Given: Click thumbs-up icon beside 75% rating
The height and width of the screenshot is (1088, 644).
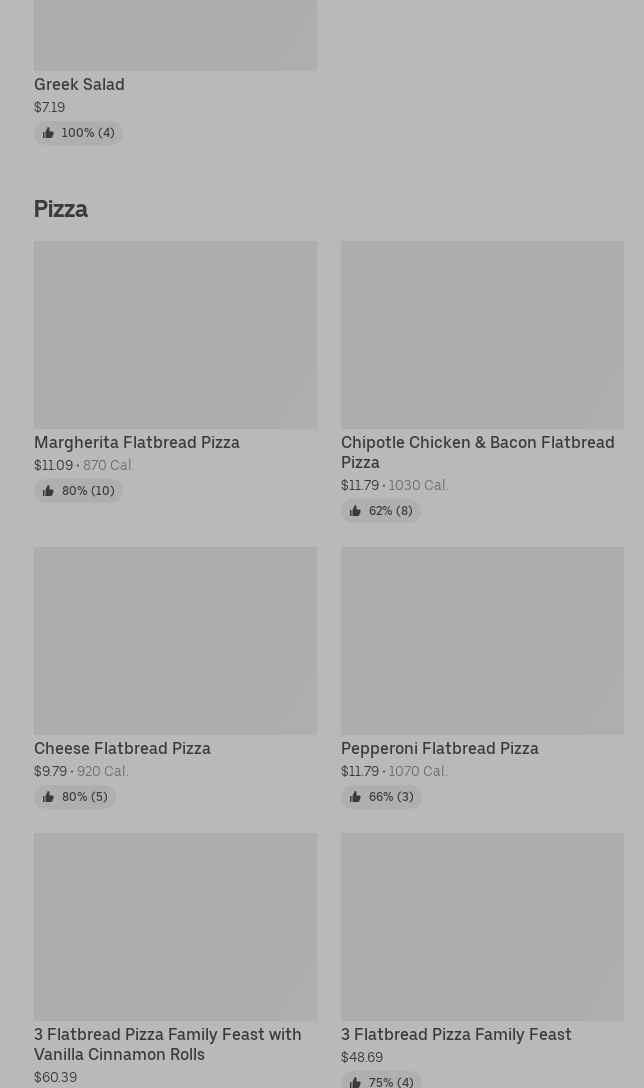Looking at the screenshot, I should tap(355, 1082).
